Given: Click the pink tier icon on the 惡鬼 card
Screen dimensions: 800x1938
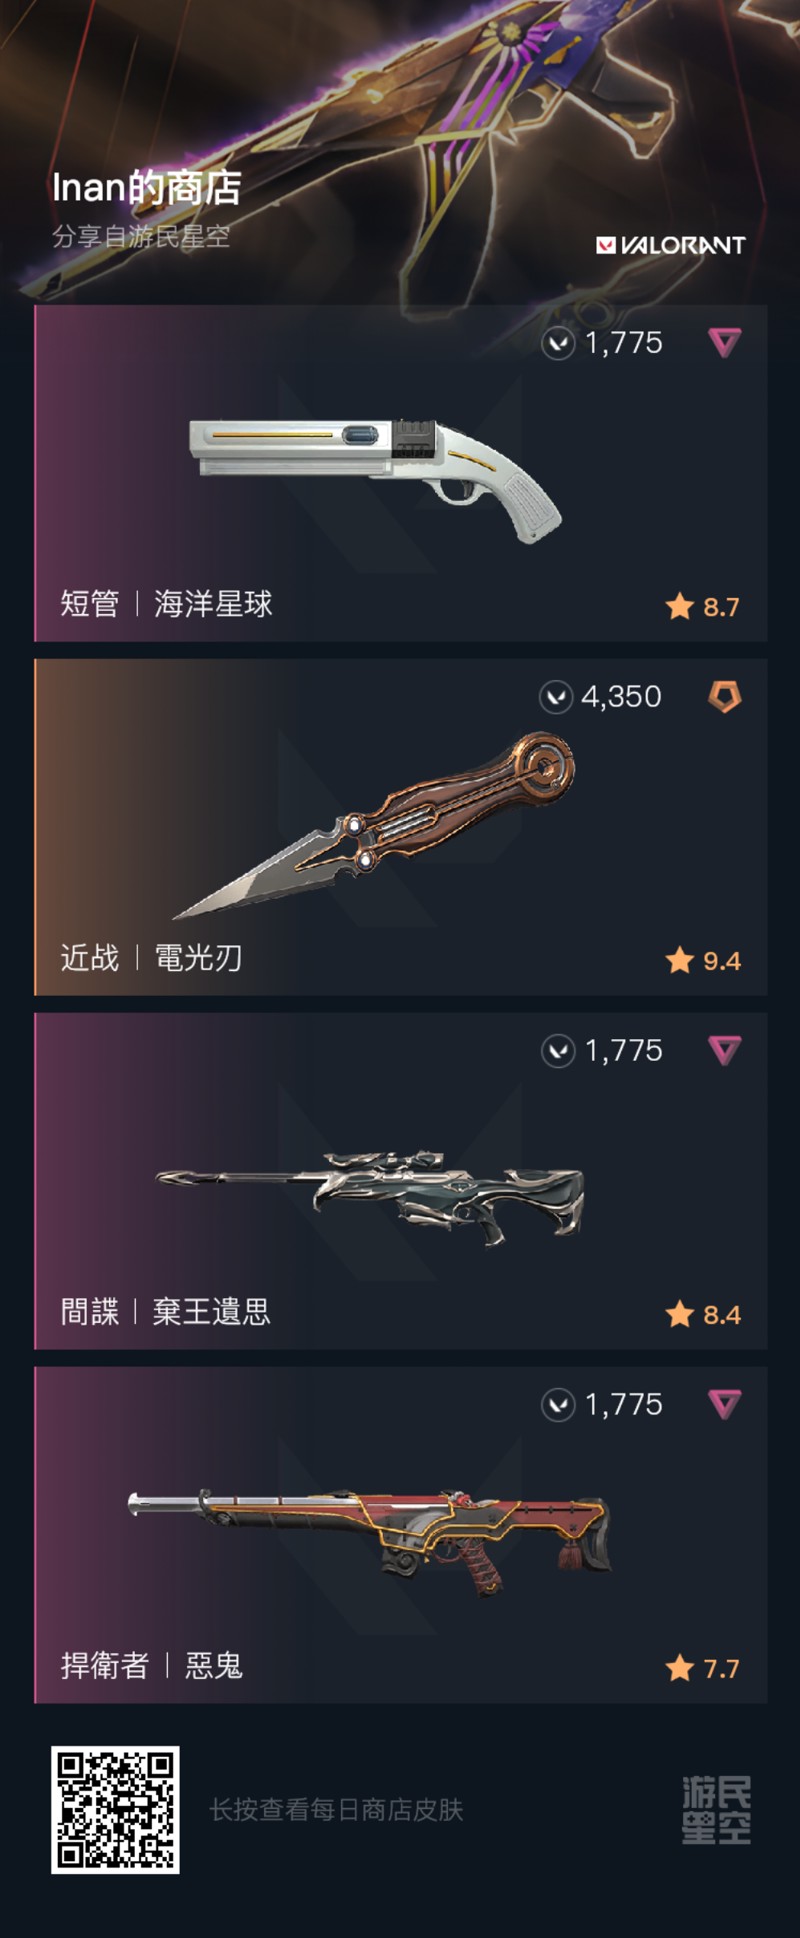Looking at the screenshot, I should tap(725, 1404).
